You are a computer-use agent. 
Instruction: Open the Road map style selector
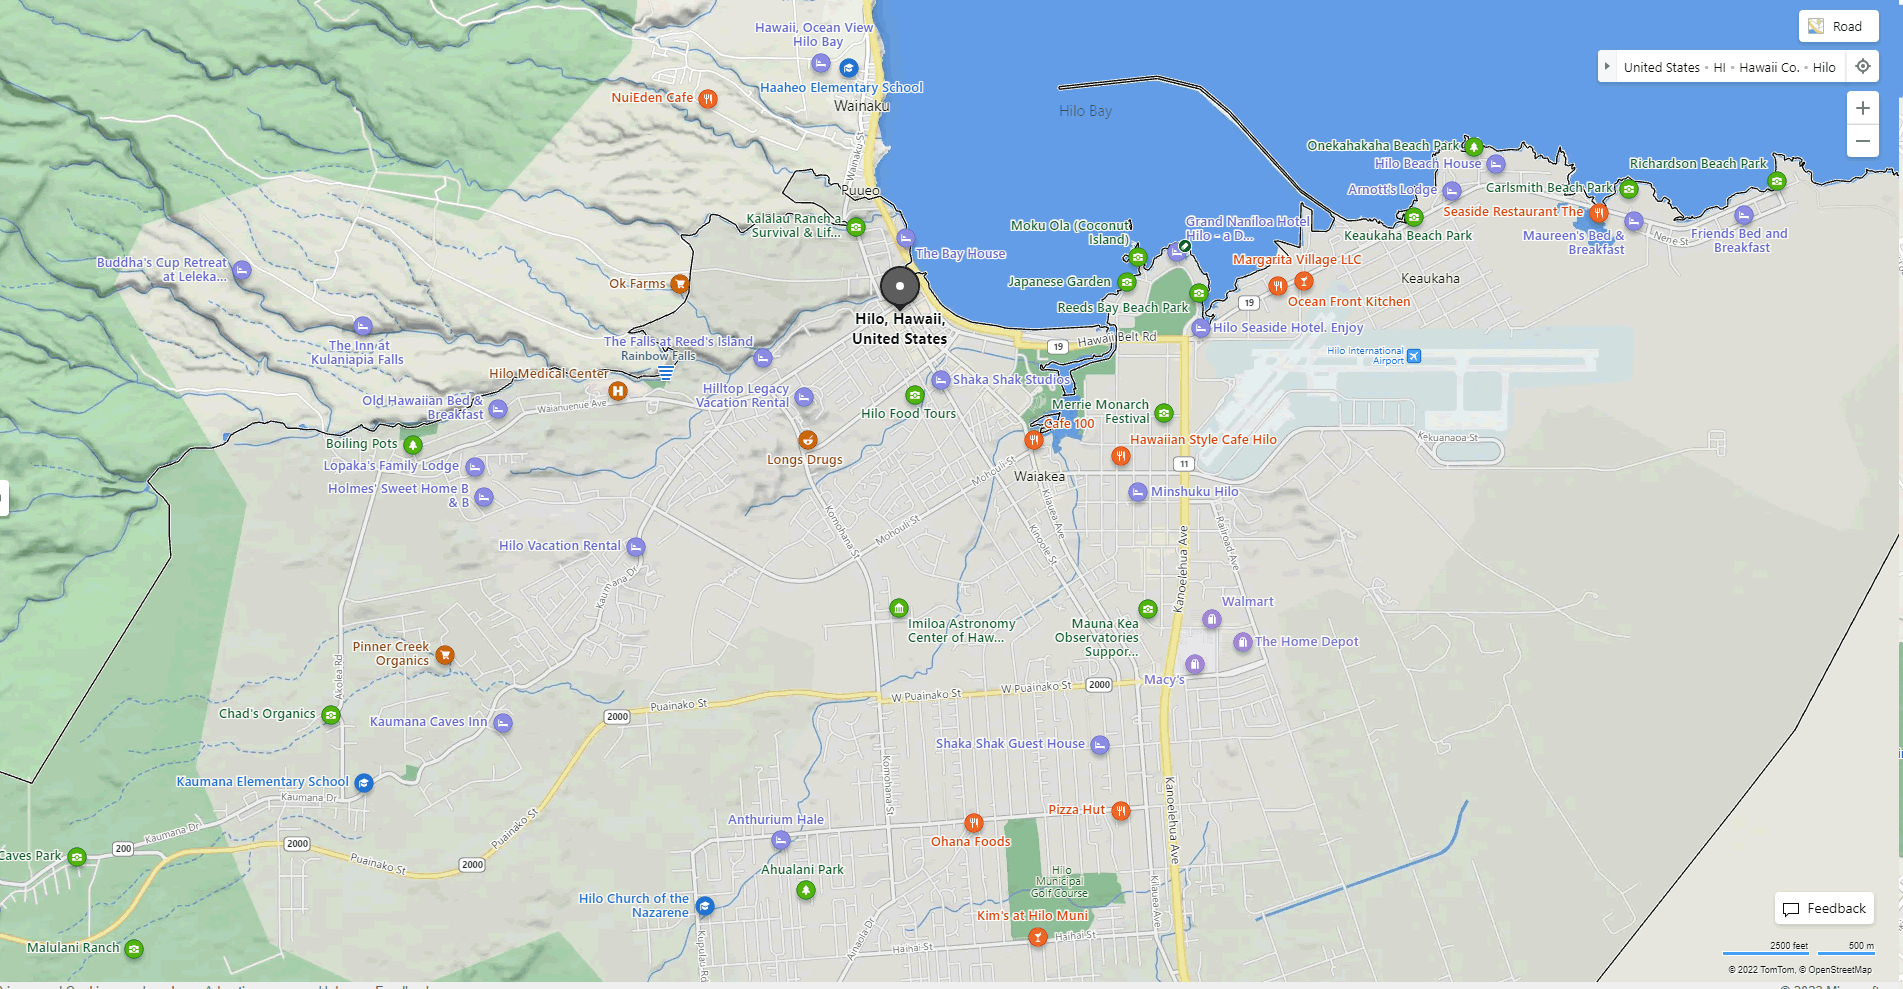click(1838, 25)
